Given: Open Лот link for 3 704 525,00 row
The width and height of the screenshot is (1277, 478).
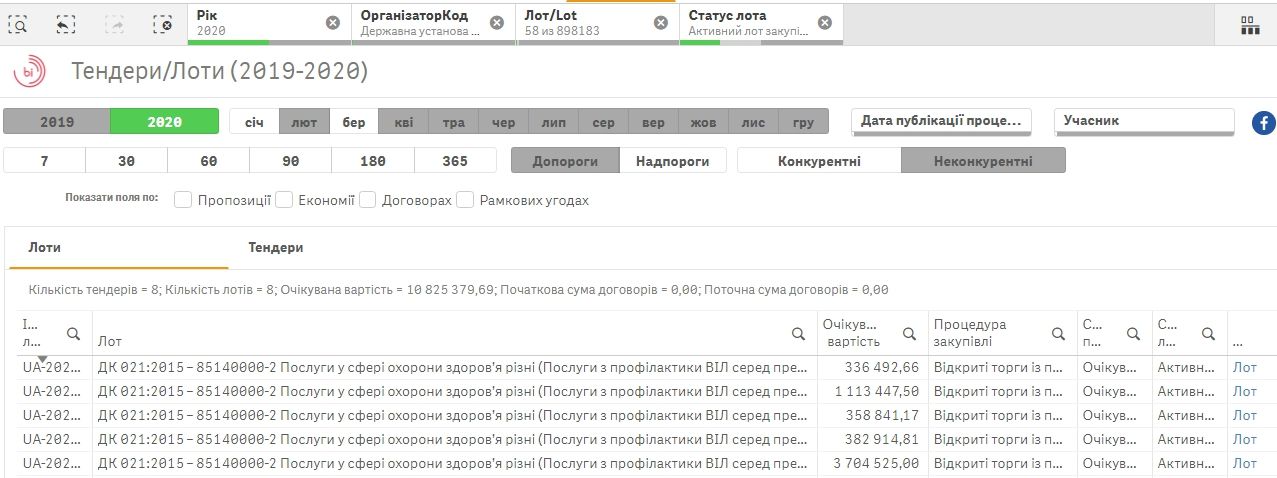Looking at the screenshot, I should click(x=1244, y=463).
